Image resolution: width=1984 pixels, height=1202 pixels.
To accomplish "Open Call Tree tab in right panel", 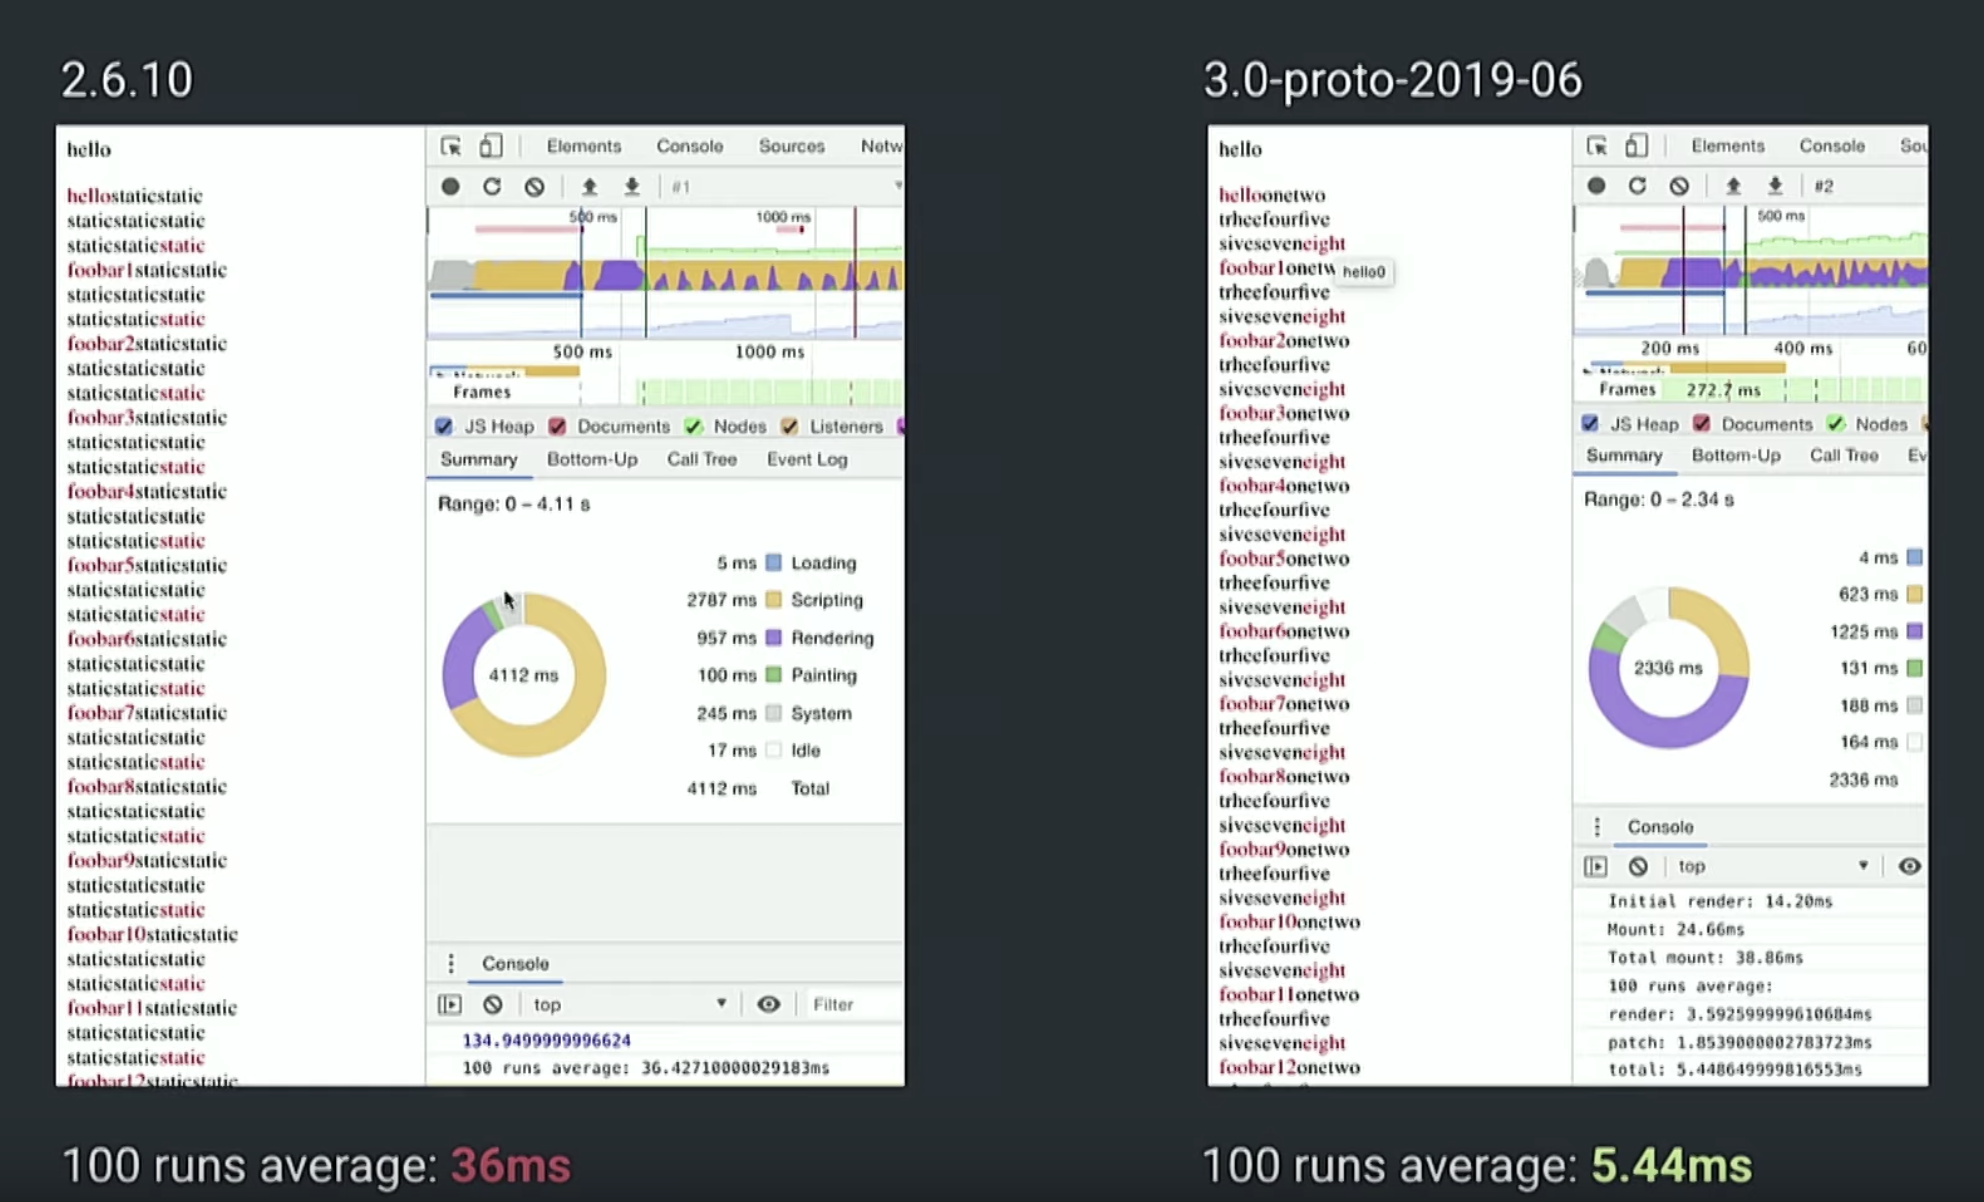I will [x=1844, y=455].
